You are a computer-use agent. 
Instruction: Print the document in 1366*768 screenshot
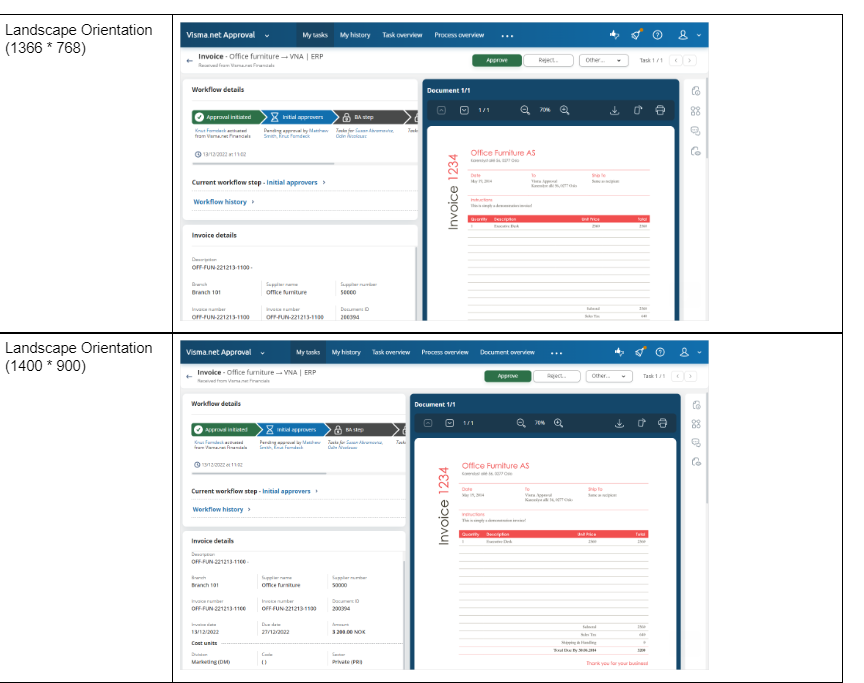pos(660,110)
